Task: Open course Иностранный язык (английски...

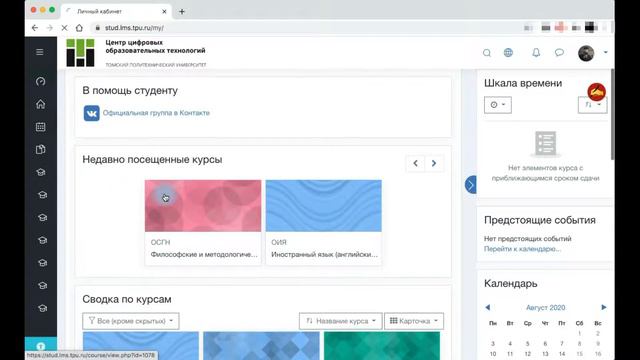Action: [324, 254]
